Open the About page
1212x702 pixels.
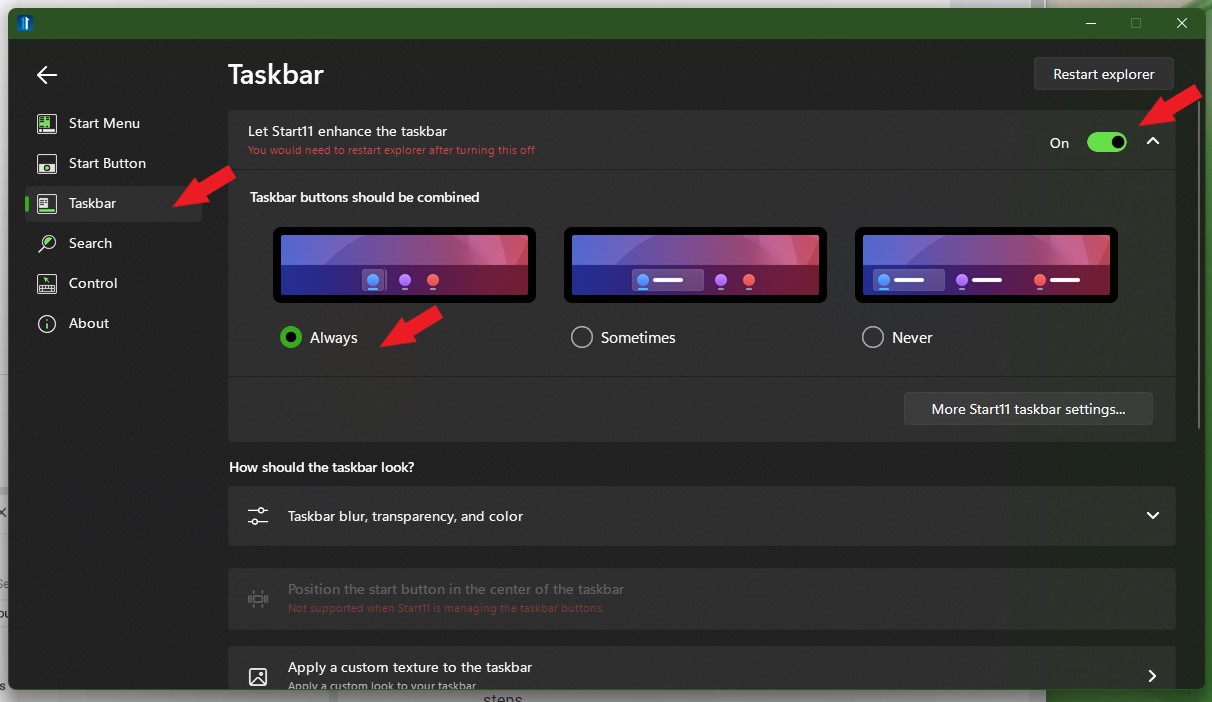point(113,324)
